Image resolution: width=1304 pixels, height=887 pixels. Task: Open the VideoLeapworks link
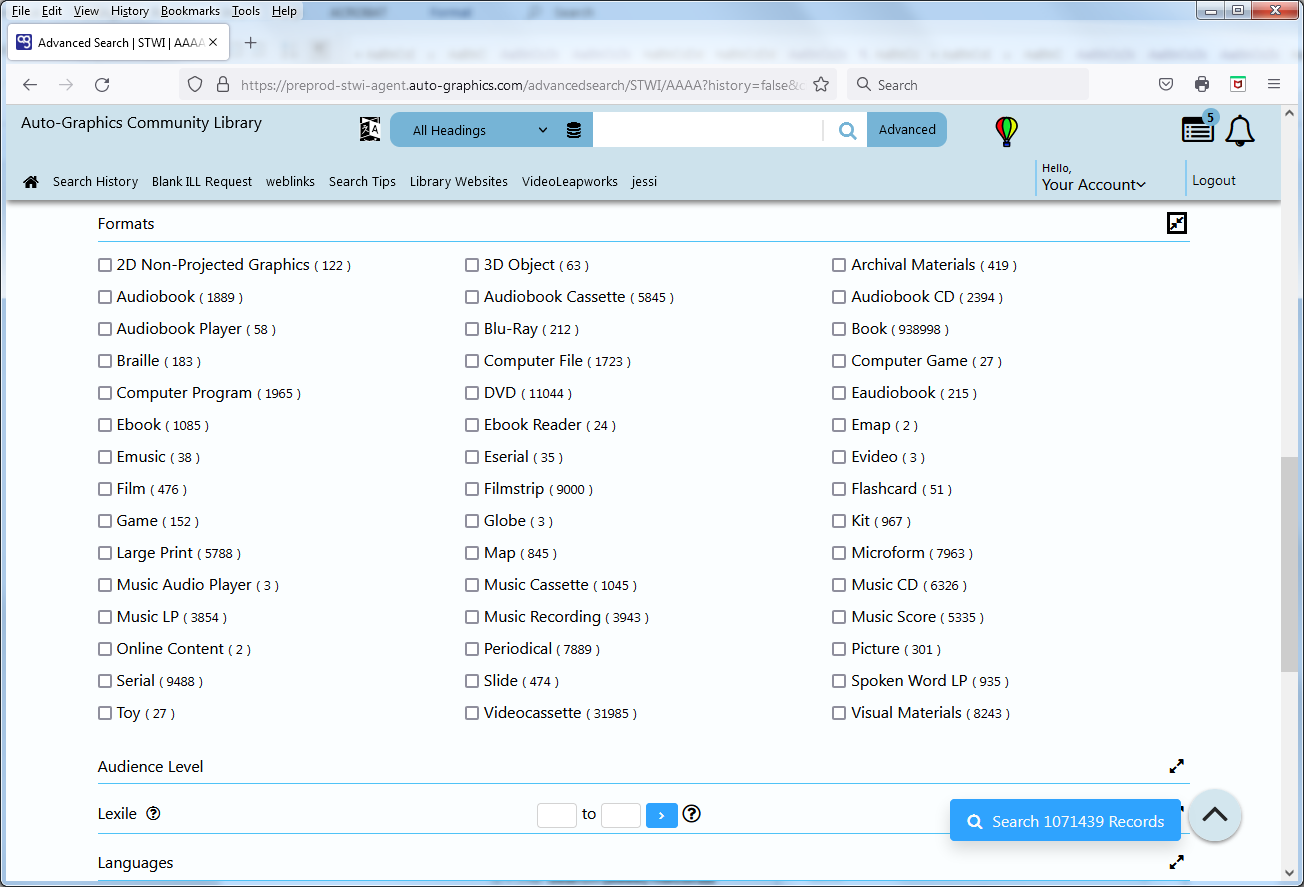[x=570, y=182]
